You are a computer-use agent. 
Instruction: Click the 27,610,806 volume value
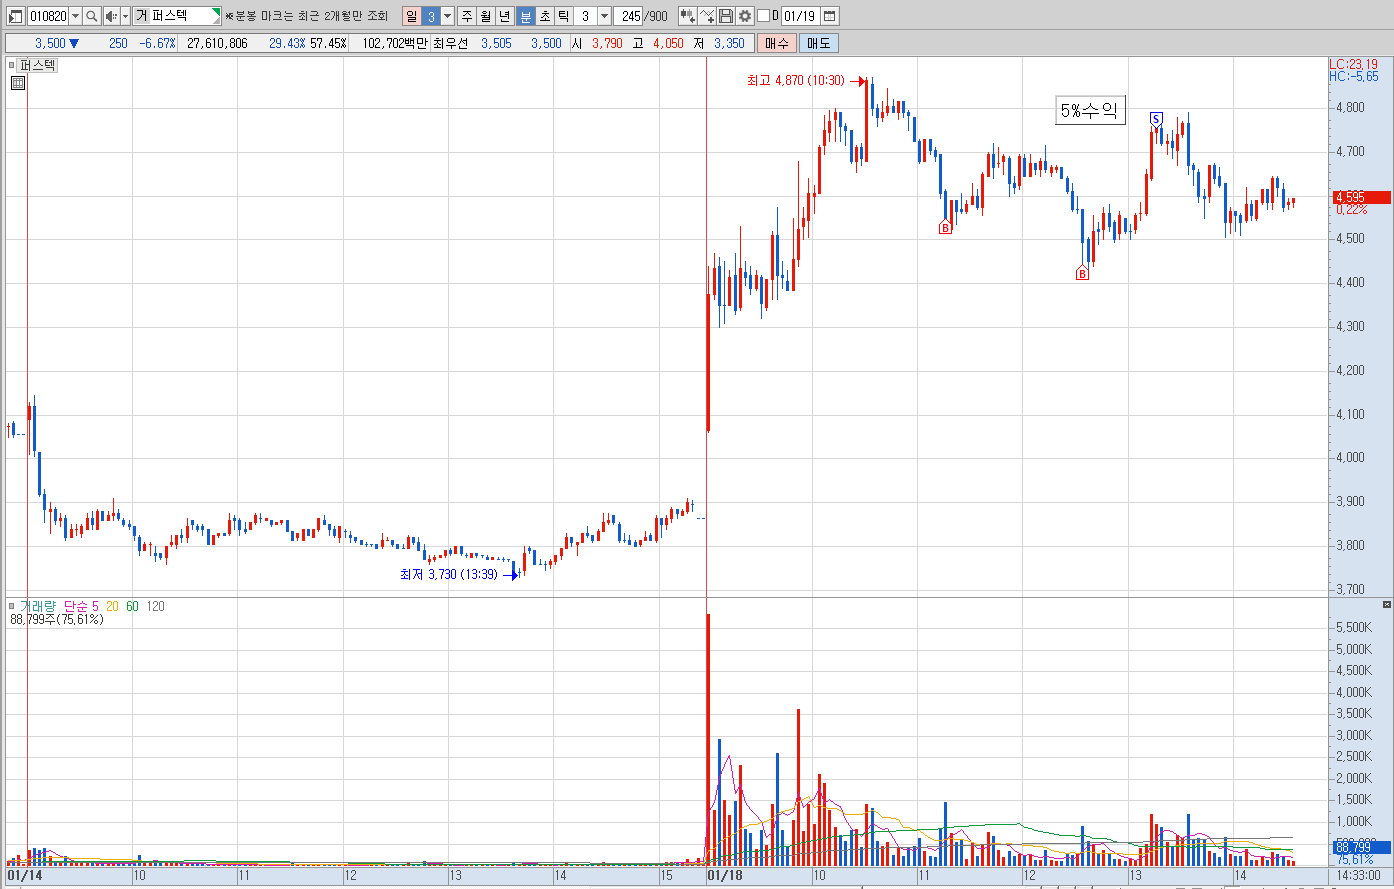pos(217,43)
